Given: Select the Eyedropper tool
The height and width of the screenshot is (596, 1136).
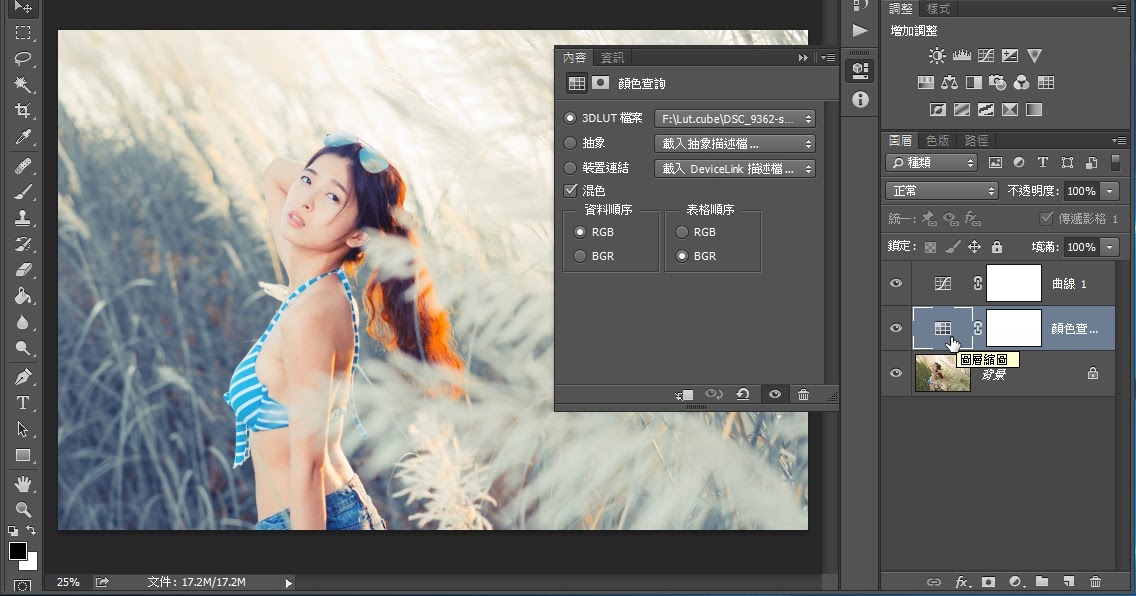Looking at the screenshot, I should pyautogui.click(x=23, y=137).
